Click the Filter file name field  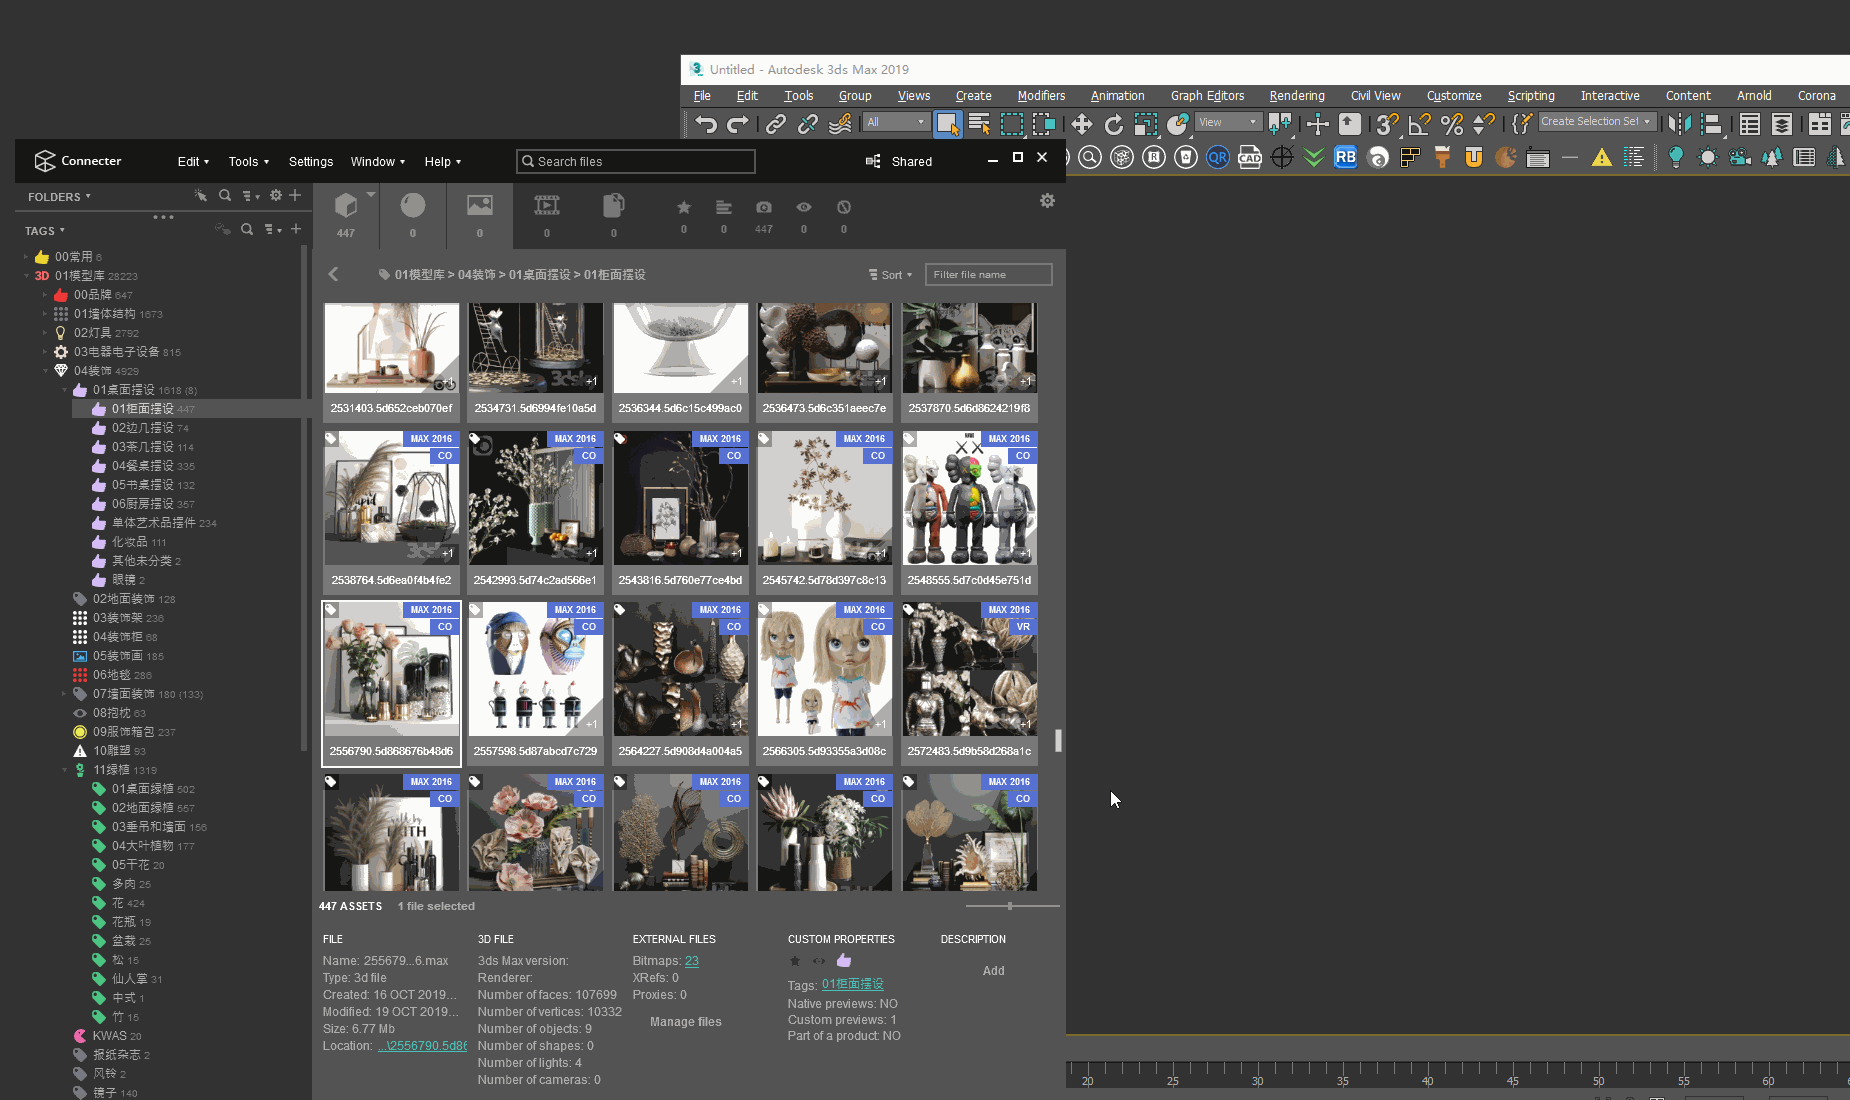[988, 274]
